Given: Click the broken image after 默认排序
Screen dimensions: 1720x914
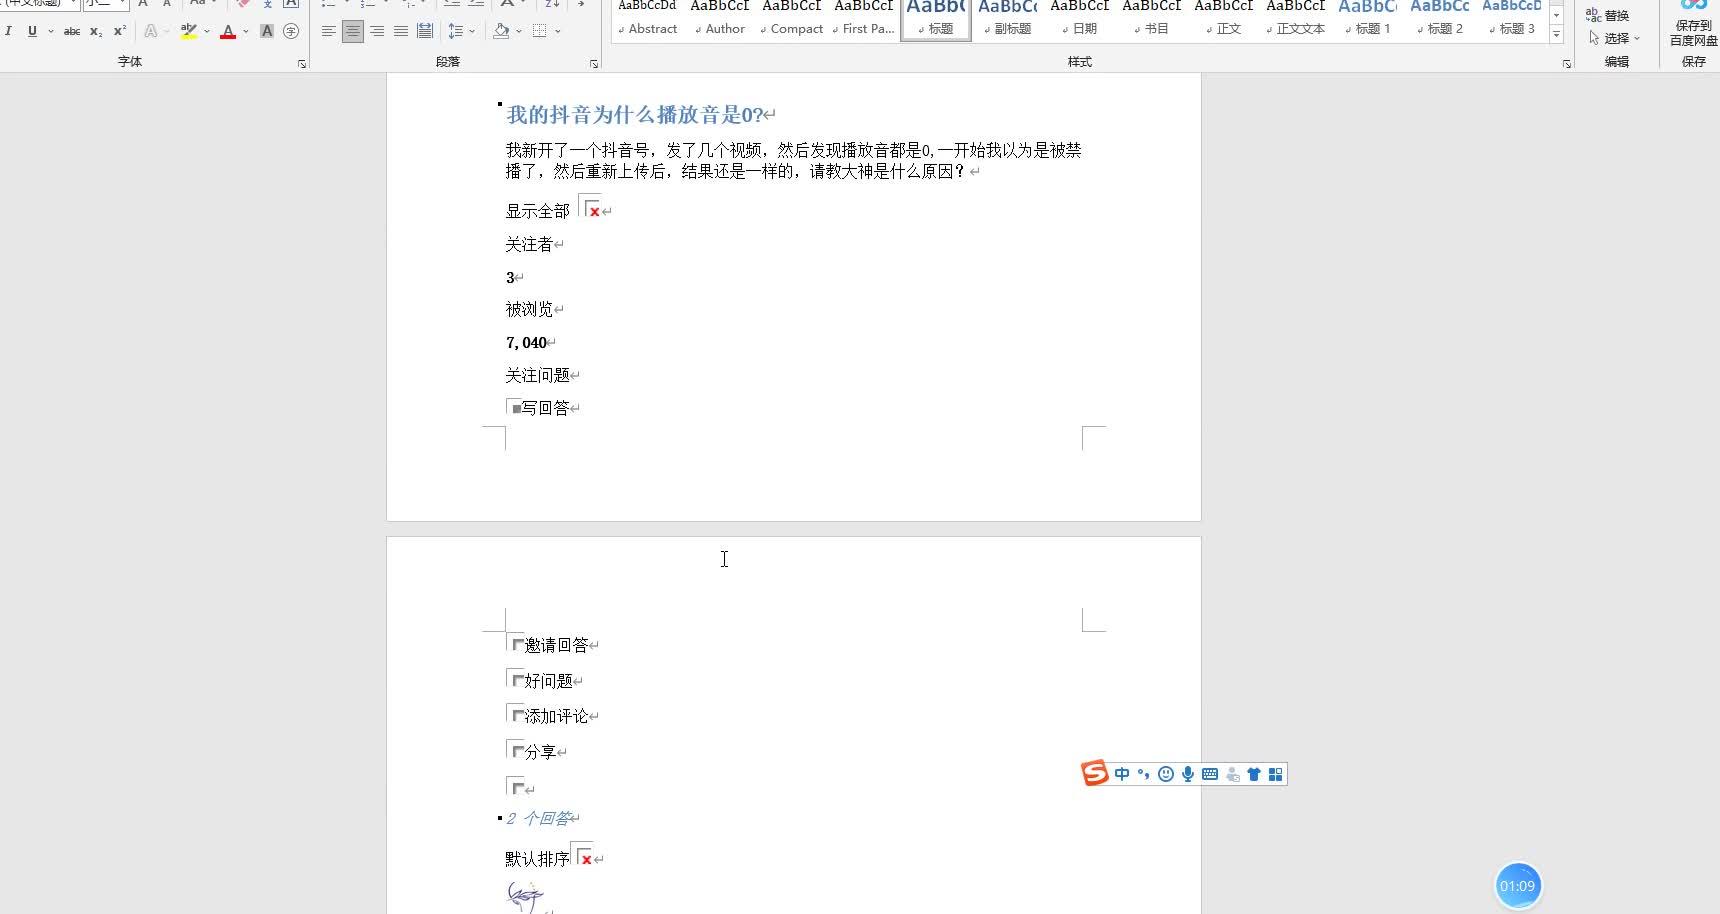Looking at the screenshot, I should coord(583,856).
